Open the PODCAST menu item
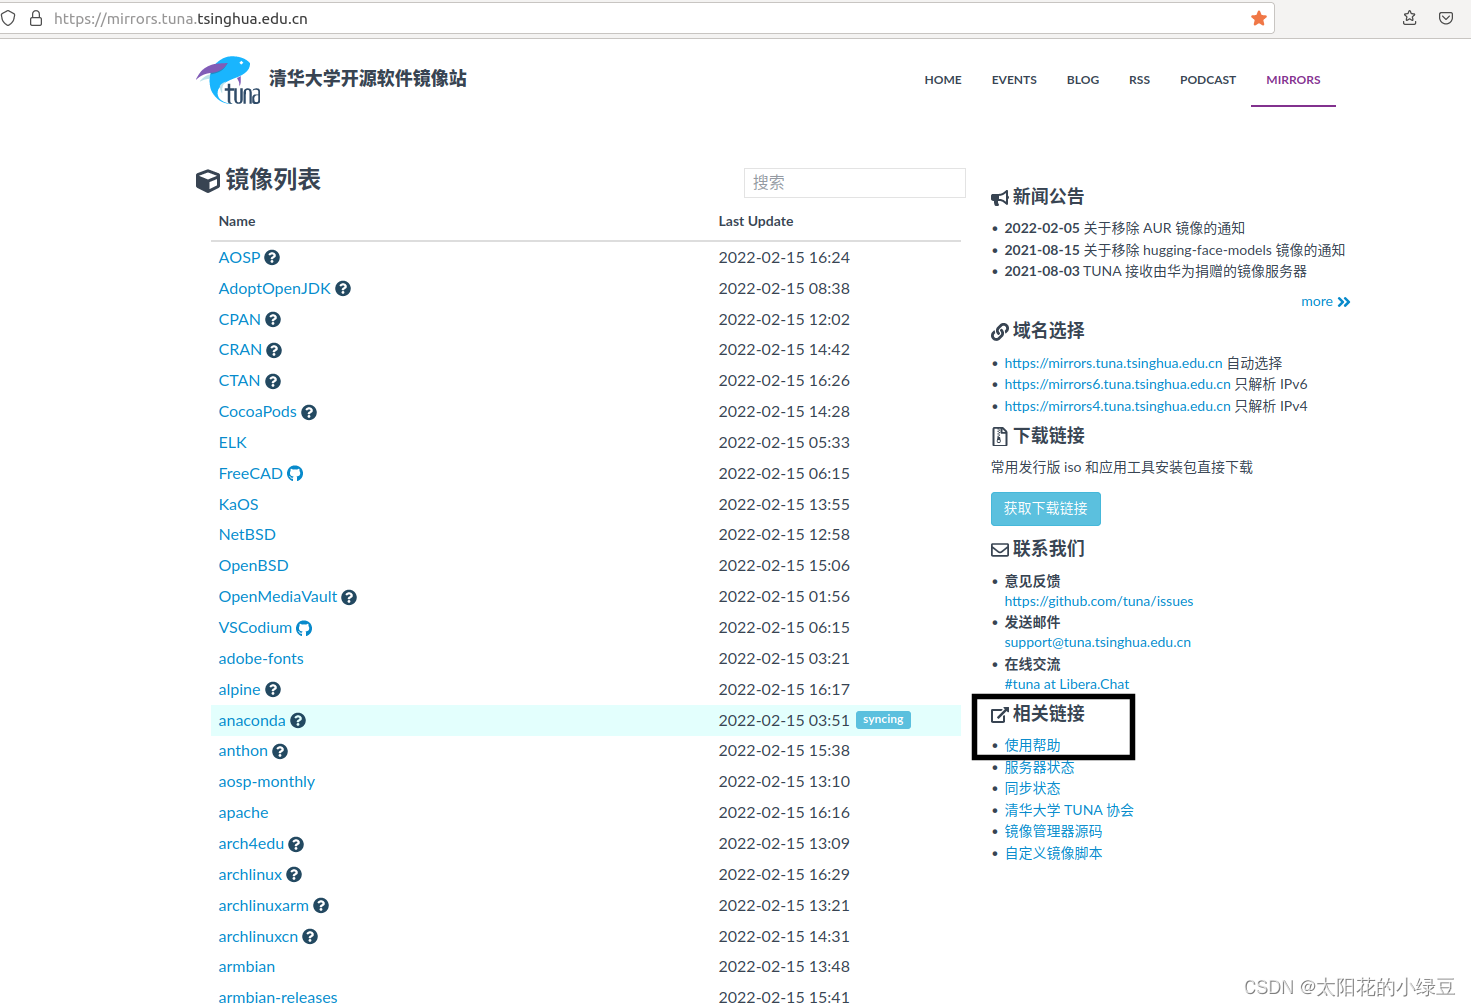This screenshot has height=1006, width=1471. point(1207,80)
